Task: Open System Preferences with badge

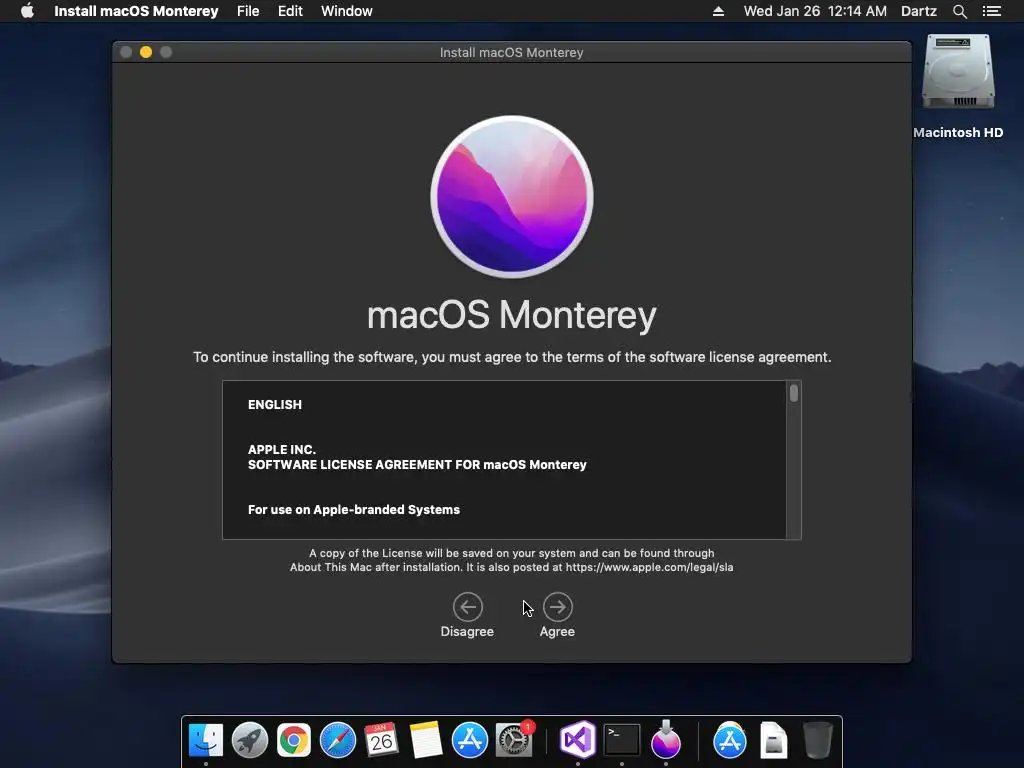Action: [514, 740]
